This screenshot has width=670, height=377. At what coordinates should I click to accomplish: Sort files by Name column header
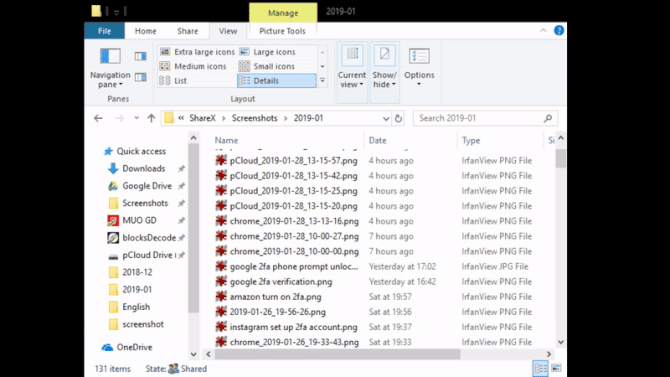pos(226,140)
